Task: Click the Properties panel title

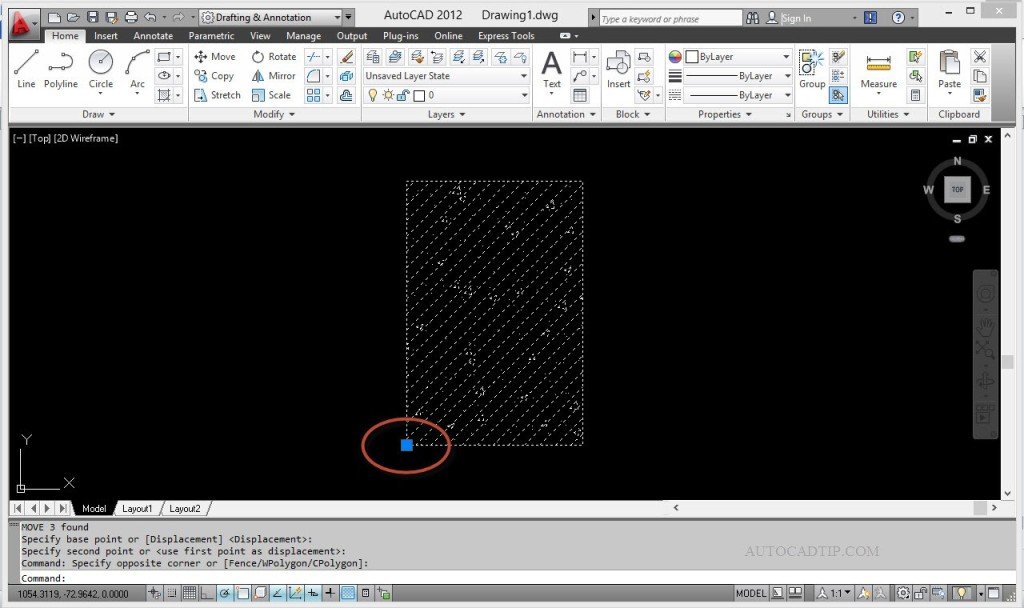Action: pos(725,114)
